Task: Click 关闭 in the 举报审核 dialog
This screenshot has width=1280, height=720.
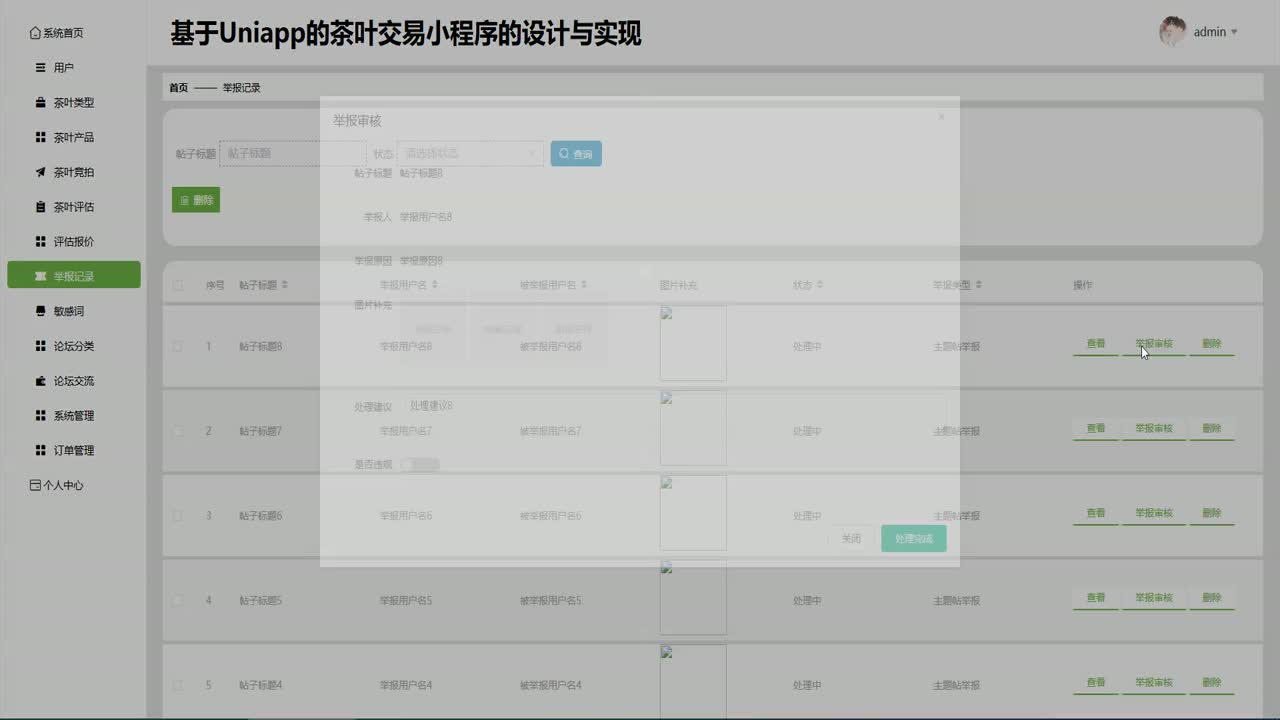Action: click(x=851, y=538)
